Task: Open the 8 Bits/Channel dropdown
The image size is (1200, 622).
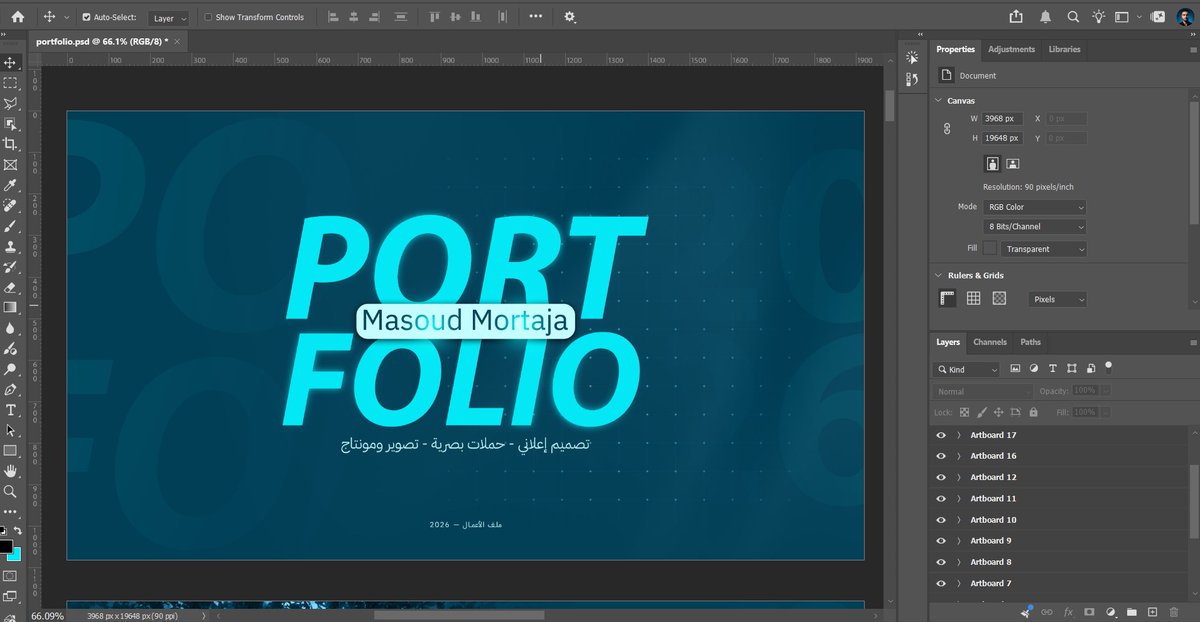Action: tap(1034, 226)
